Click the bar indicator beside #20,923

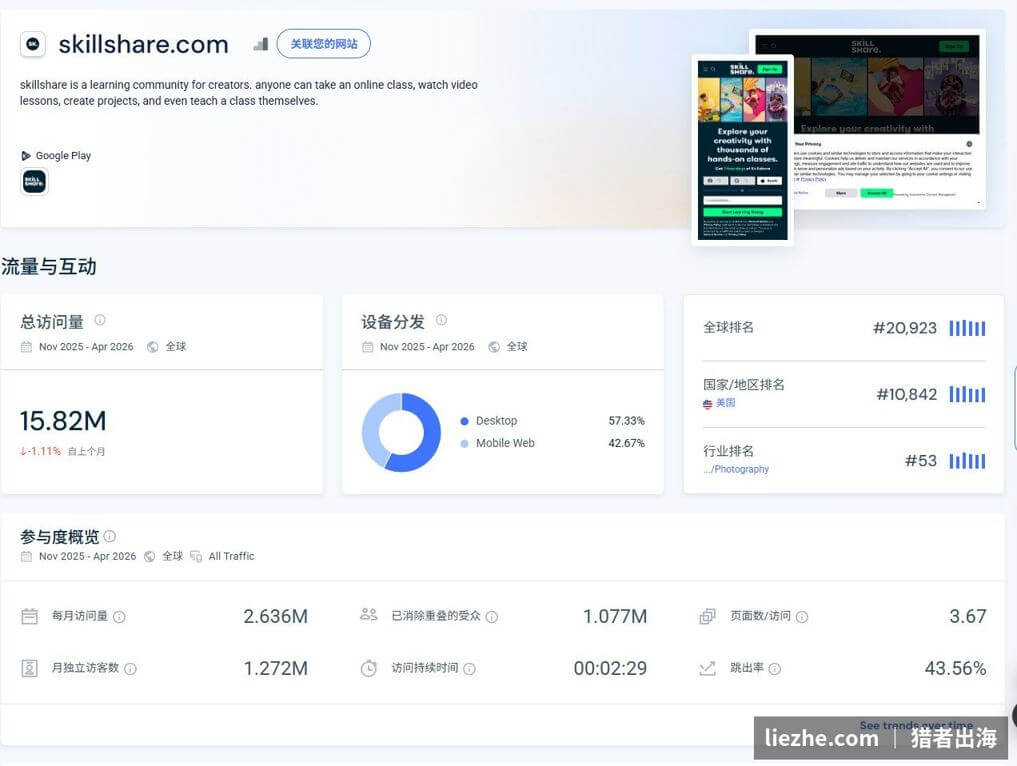click(x=967, y=328)
